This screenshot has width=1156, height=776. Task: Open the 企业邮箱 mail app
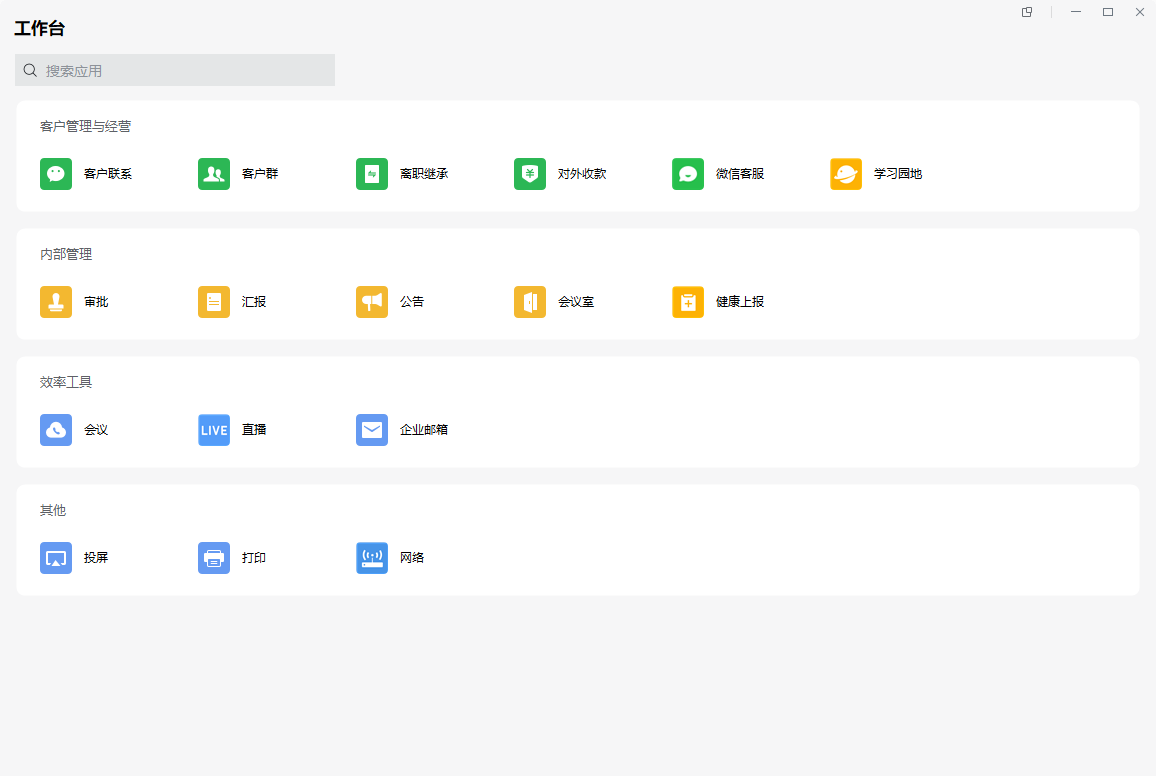[372, 430]
